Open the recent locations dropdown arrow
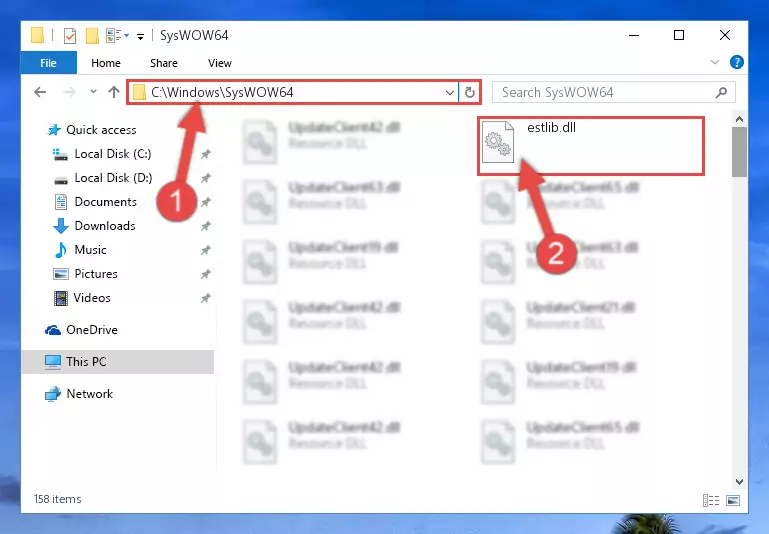 93,92
